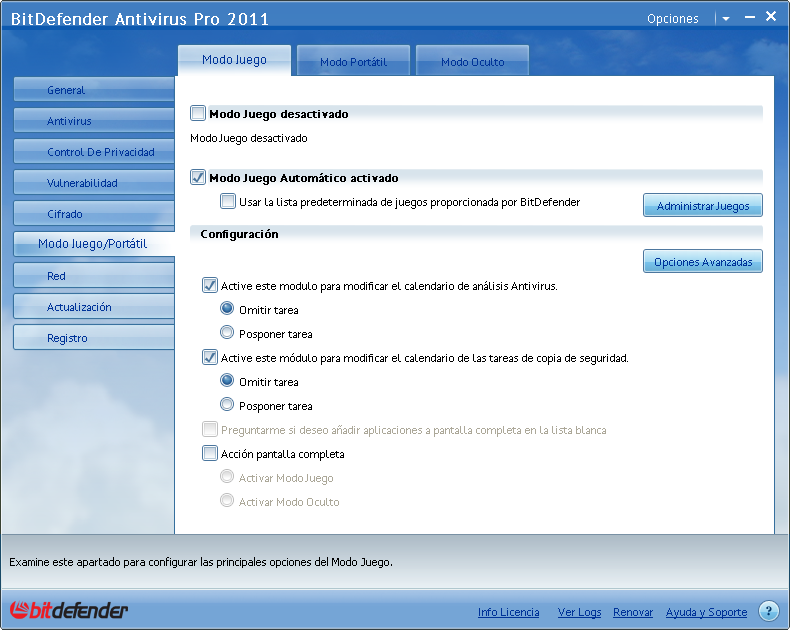
Task: Open the Control De Privacidad section
Action: coord(94,152)
